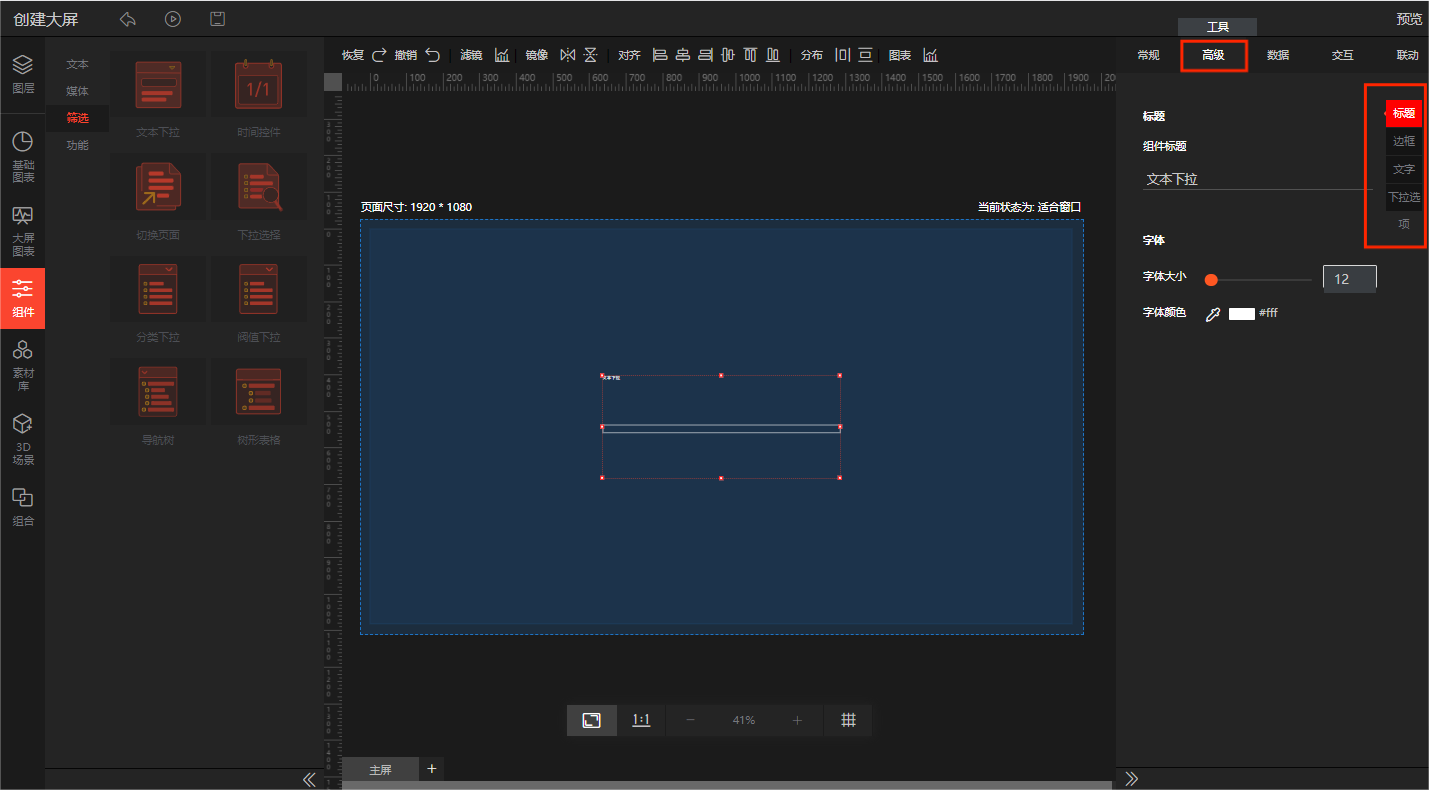Select the 组件 sidebar panel
1429x790 pixels.
[23, 298]
